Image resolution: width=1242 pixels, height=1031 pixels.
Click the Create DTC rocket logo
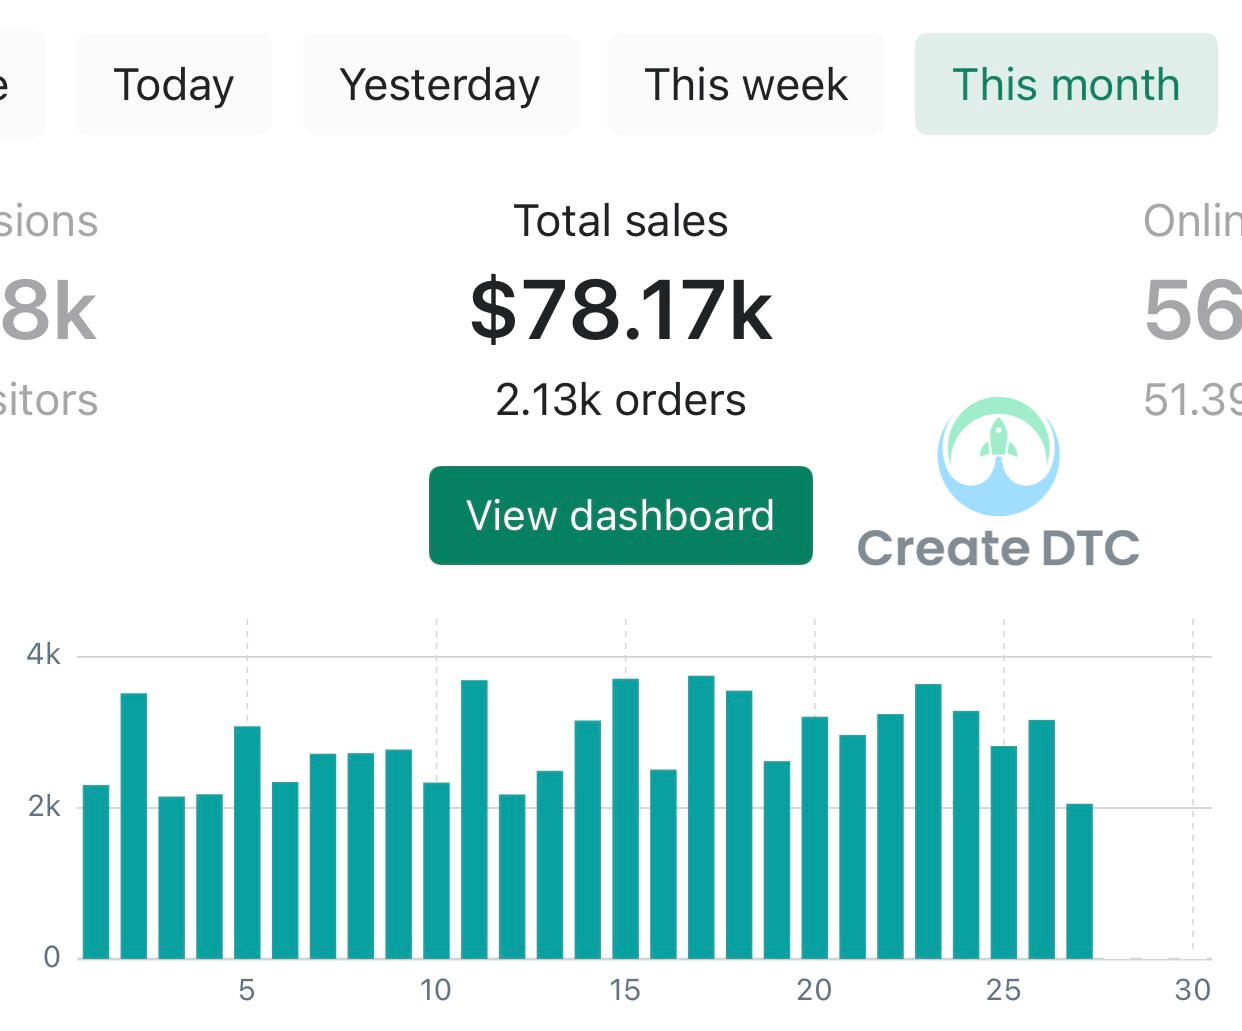click(x=998, y=455)
